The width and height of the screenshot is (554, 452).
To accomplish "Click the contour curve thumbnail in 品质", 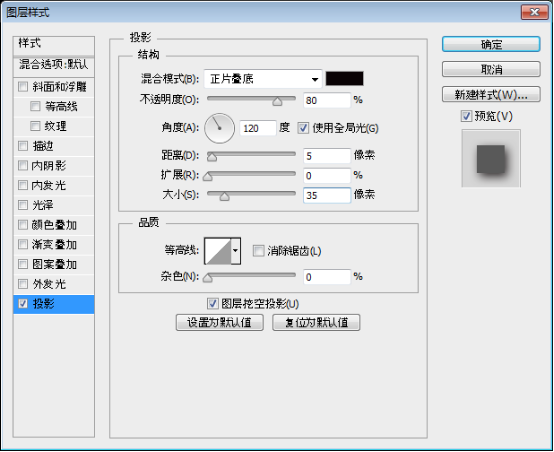I will [x=218, y=251].
